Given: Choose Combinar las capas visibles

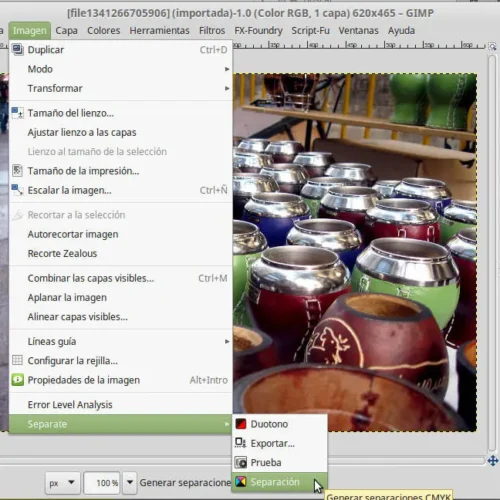Looking at the screenshot, I should 120,278.
